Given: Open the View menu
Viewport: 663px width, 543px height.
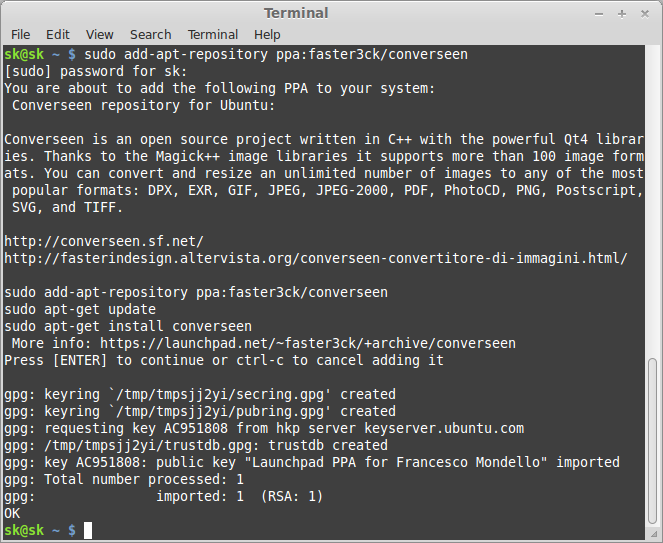Looking at the screenshot, I should [x=100, y=34].
